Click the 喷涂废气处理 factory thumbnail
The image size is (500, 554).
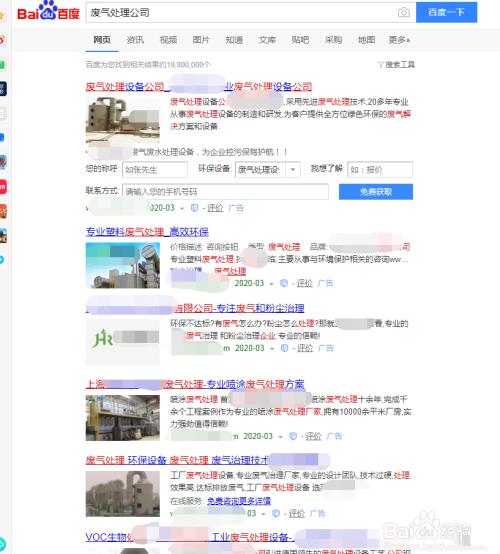click(123, 418)
